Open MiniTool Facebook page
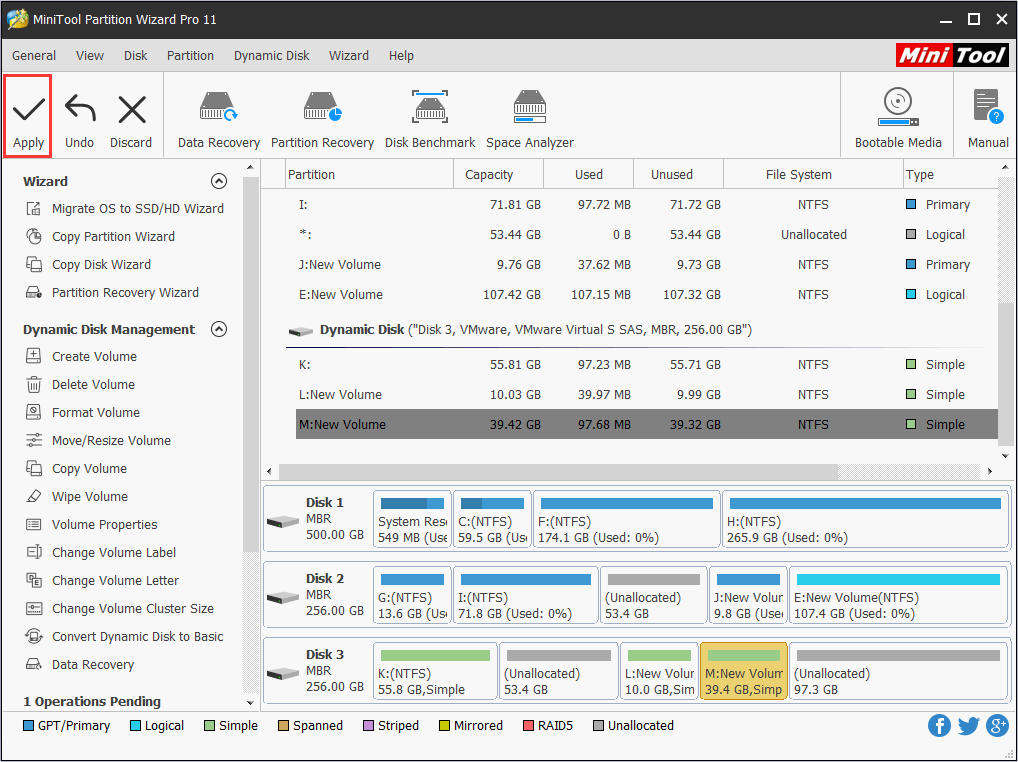Viewport: 1018px width, 762px height. [939, 725]
